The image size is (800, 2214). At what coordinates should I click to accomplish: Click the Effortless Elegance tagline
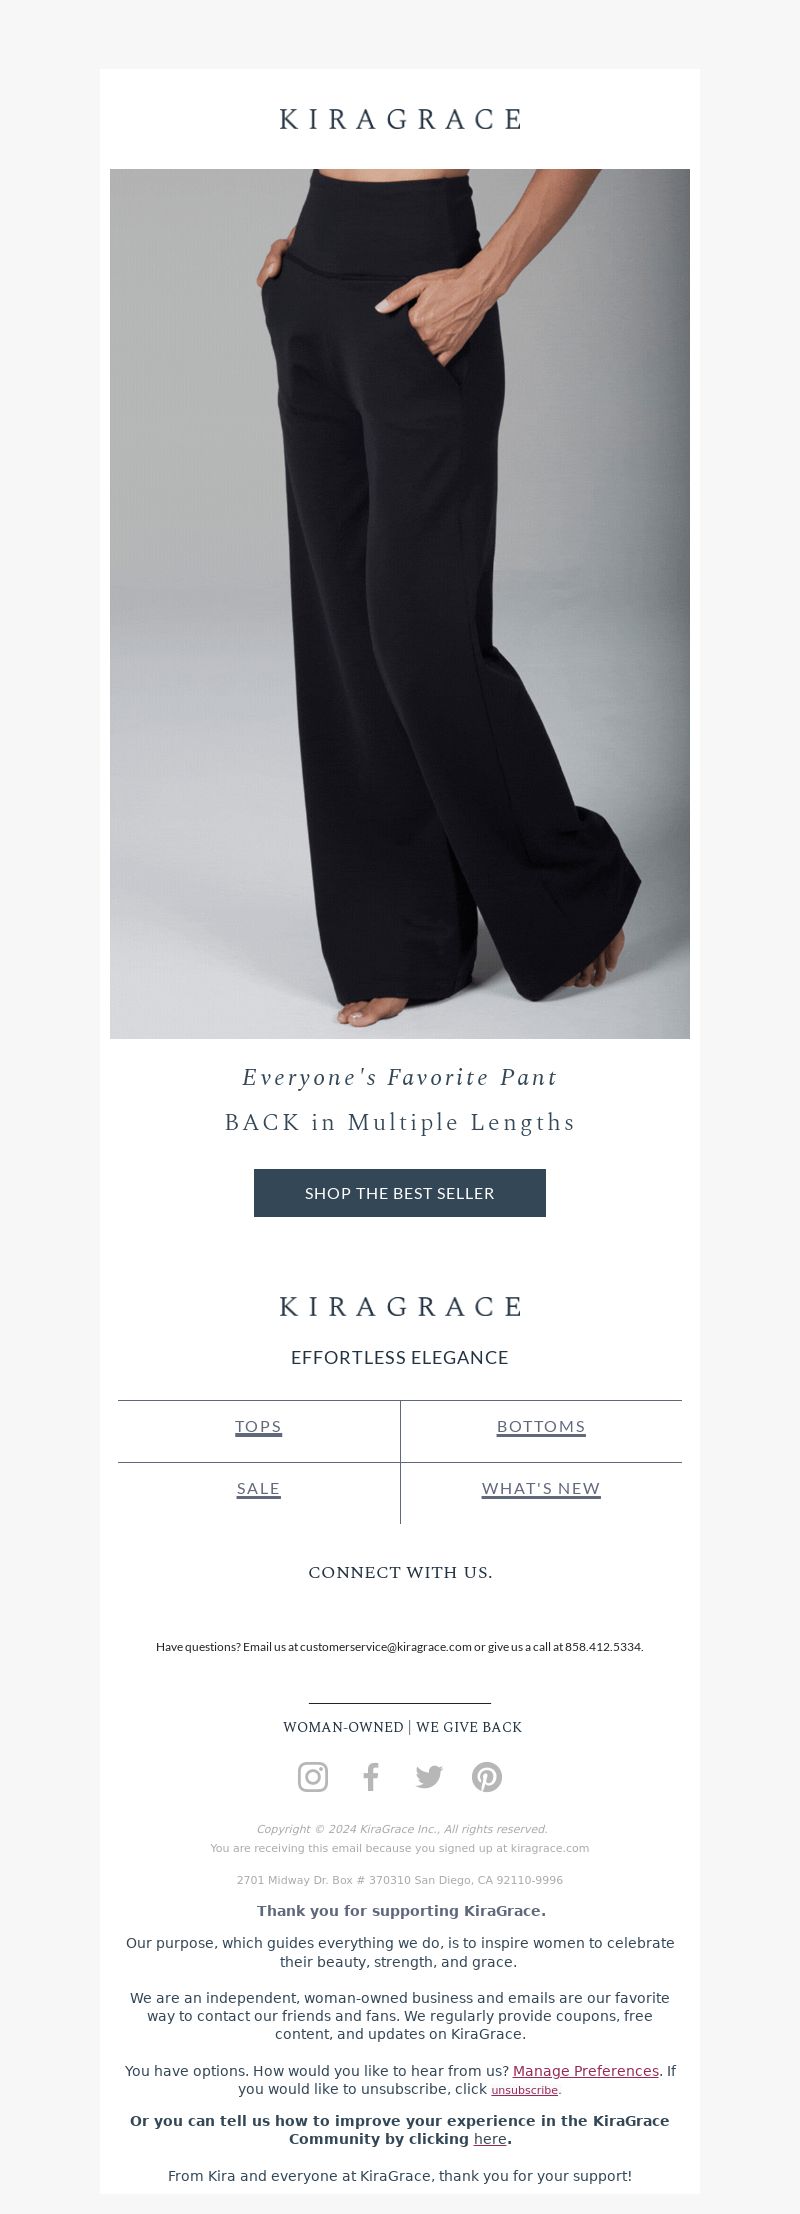[400, 1358]
